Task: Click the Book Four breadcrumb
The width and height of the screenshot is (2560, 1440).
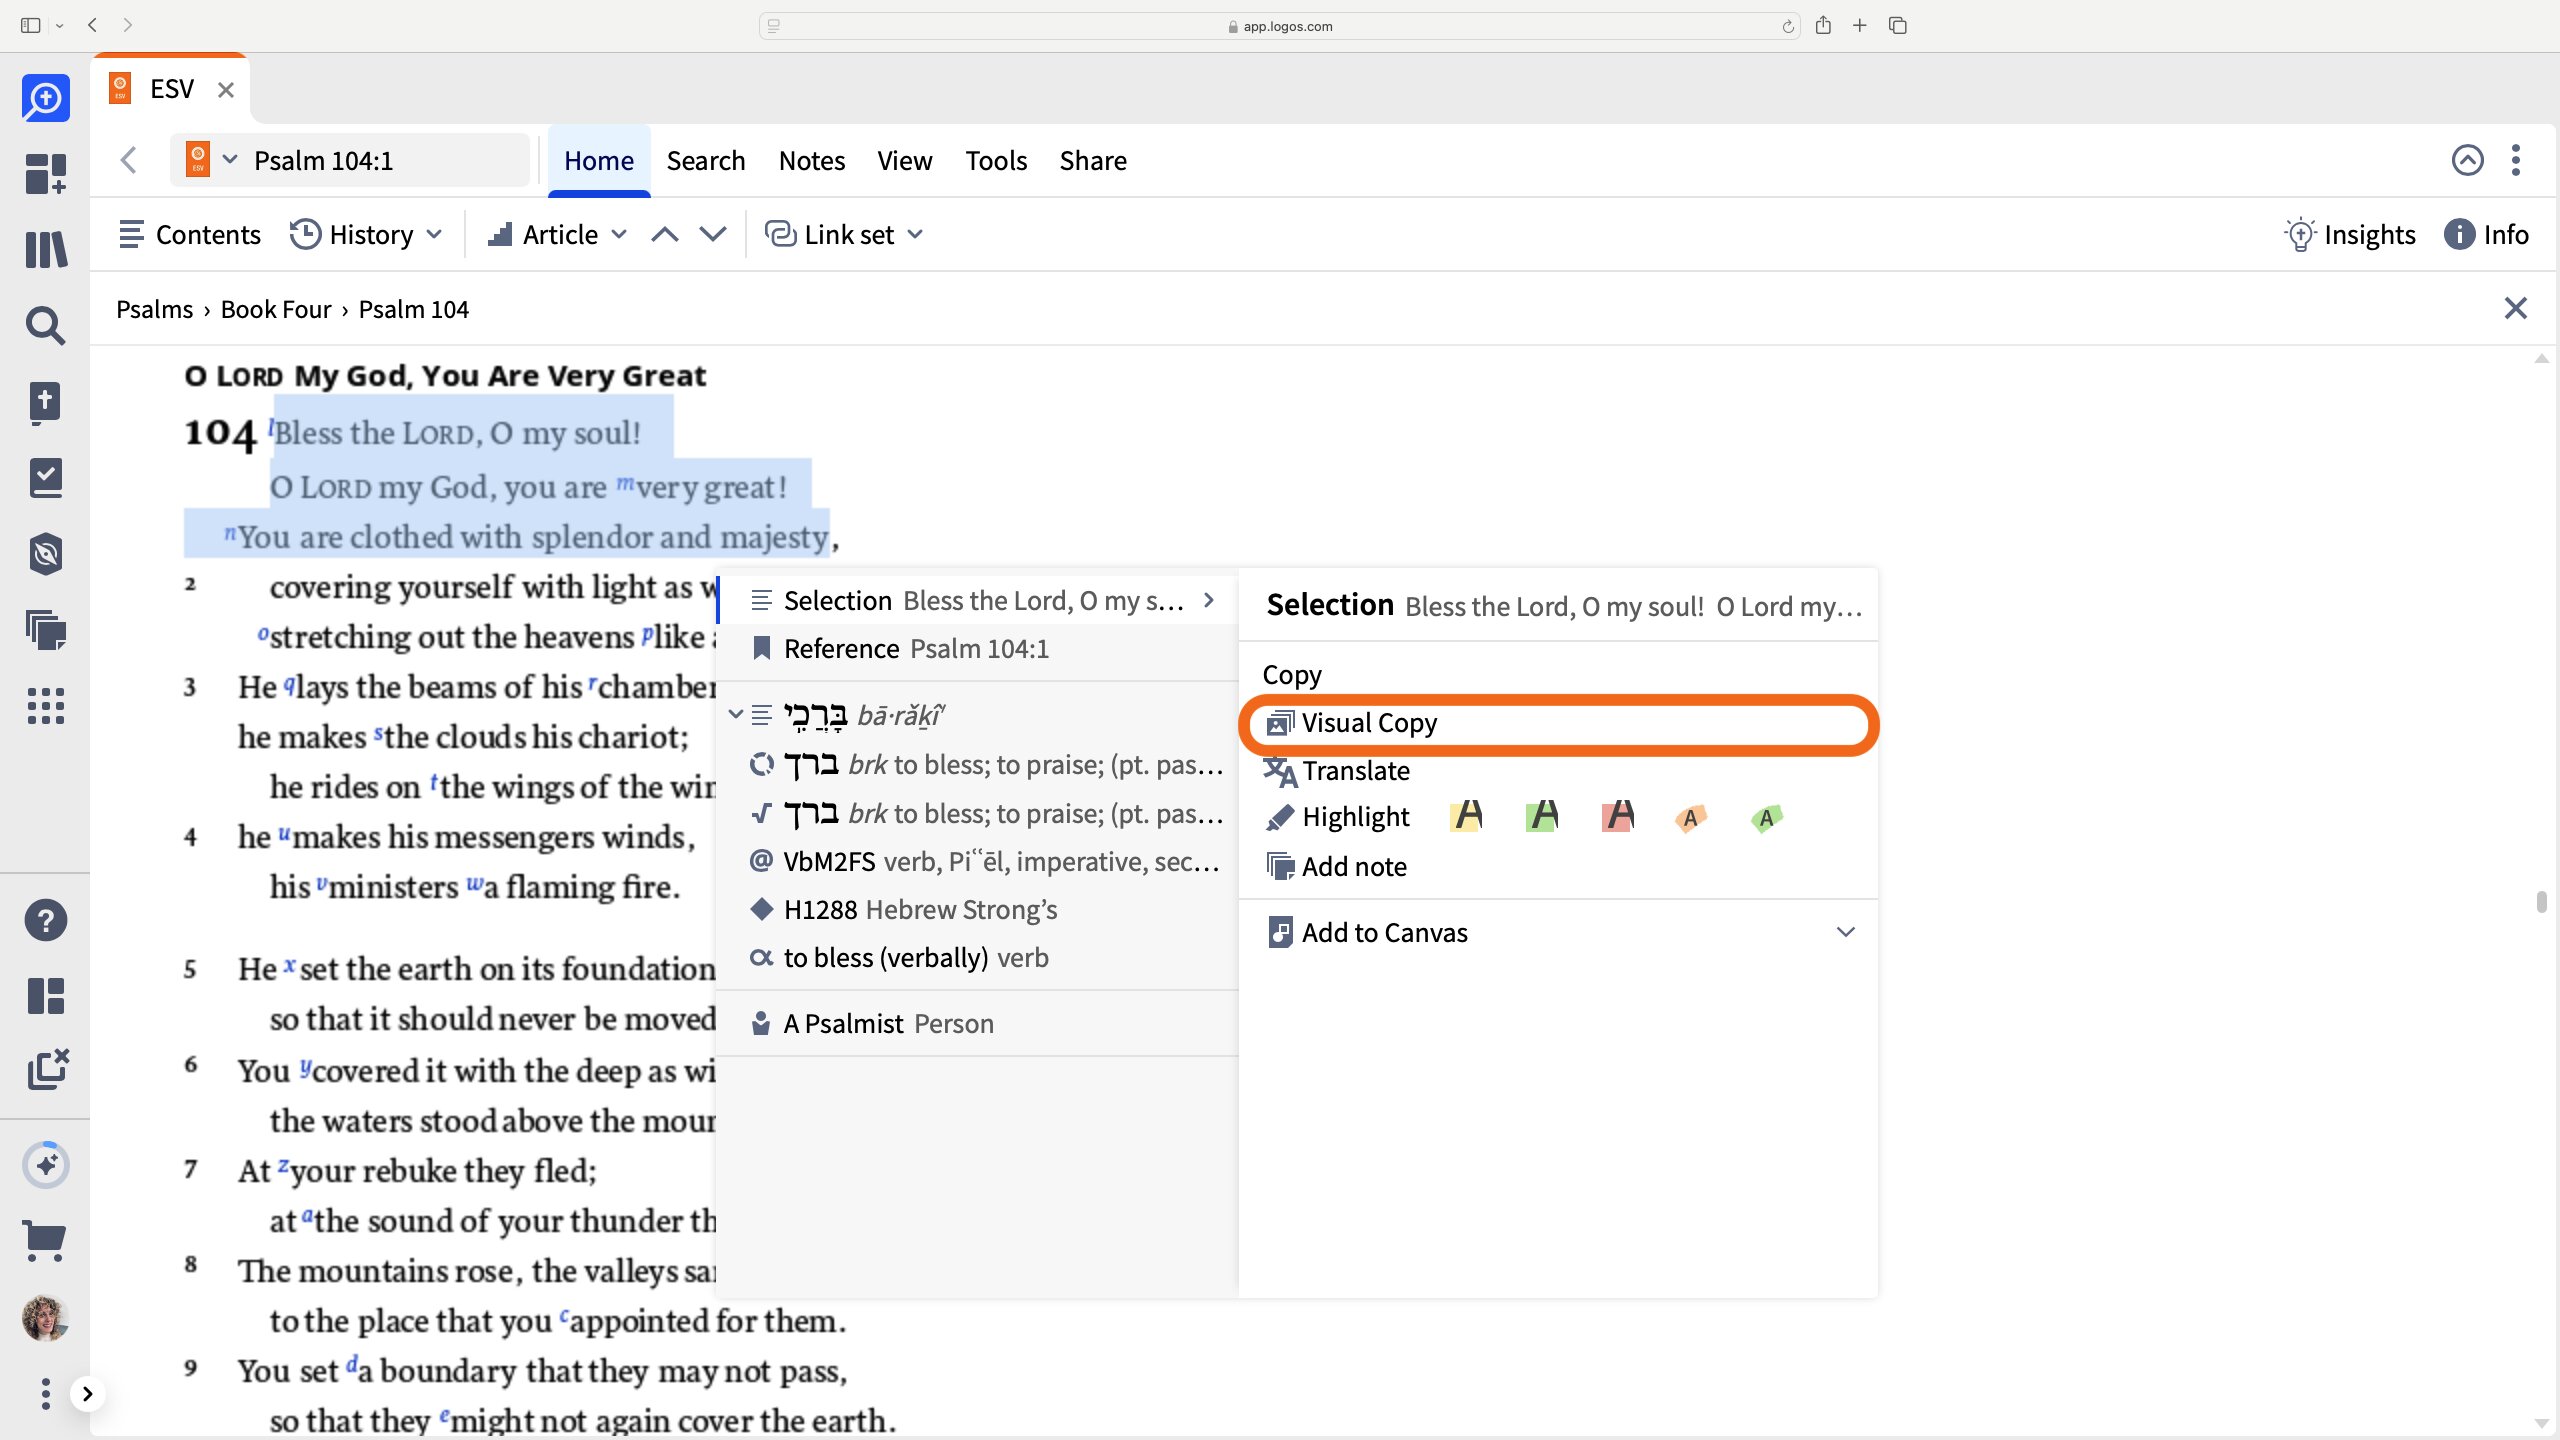Action: [276, 310]
